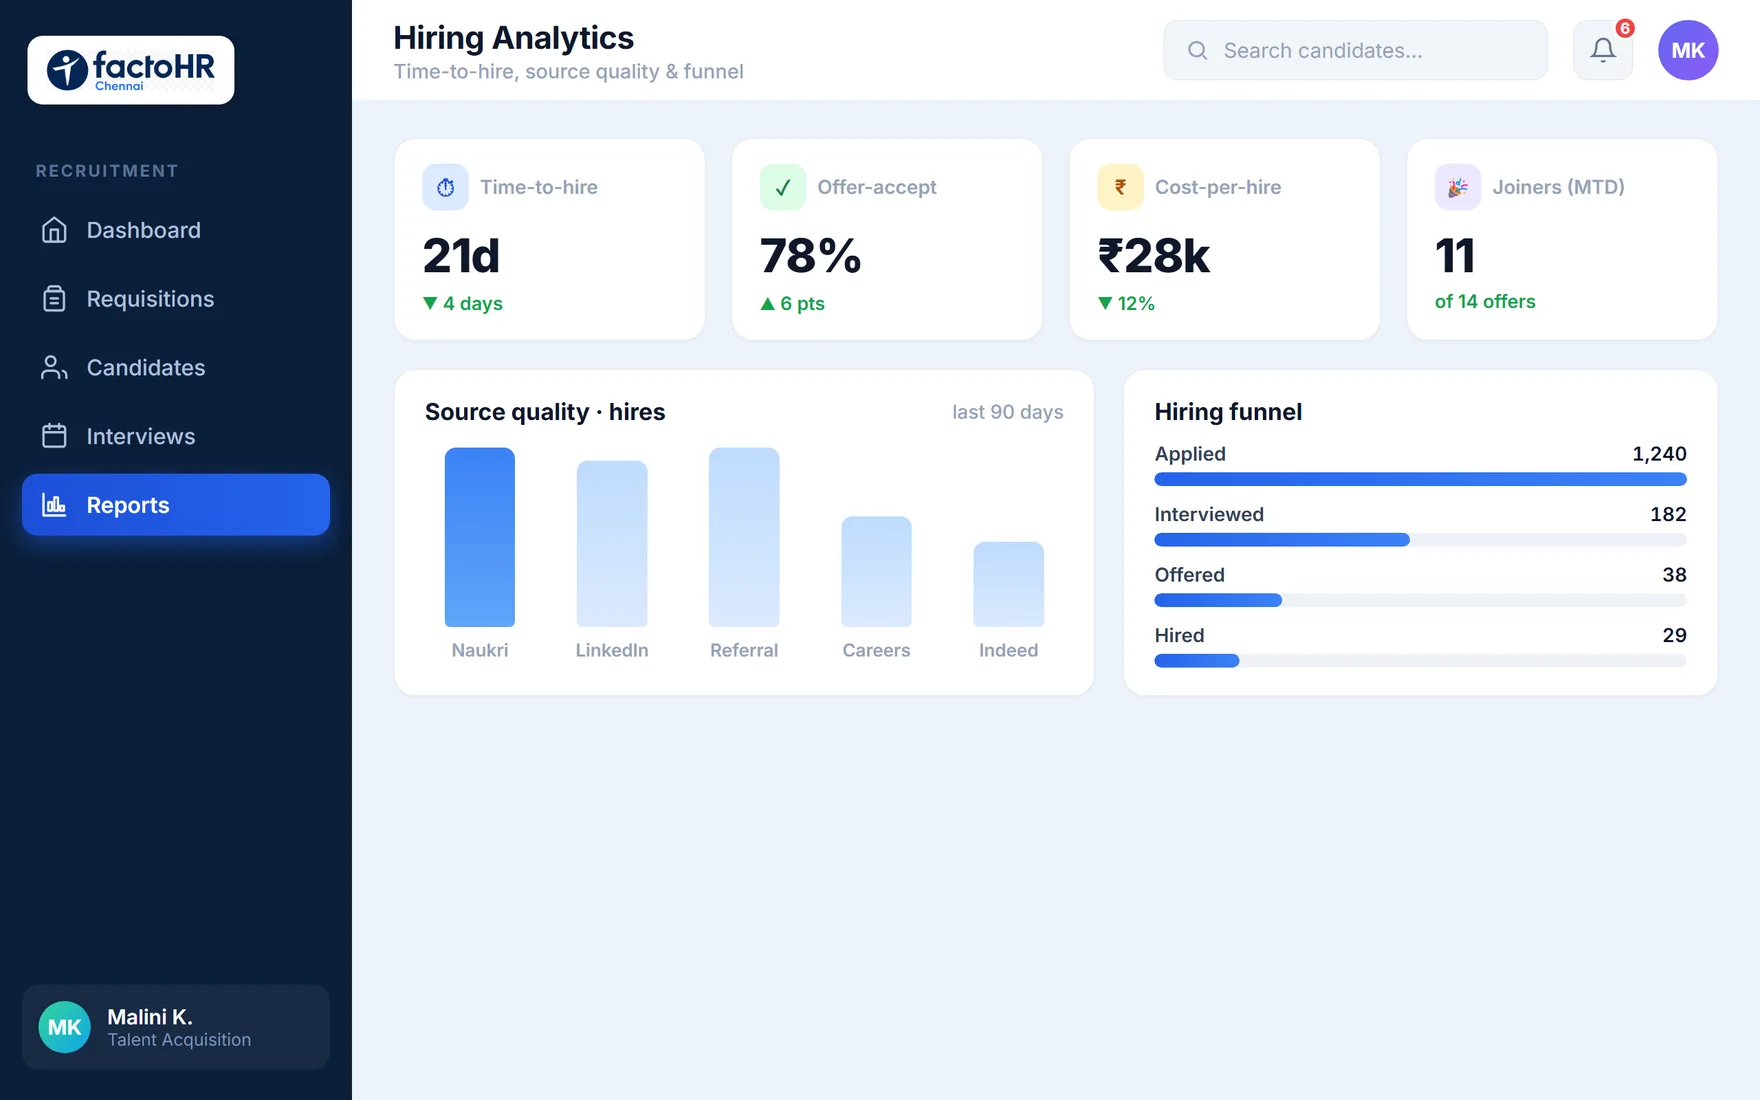1760x1100 pixels.
Task: Open Dashboard from the sidebar
Action: pos(176,230)
